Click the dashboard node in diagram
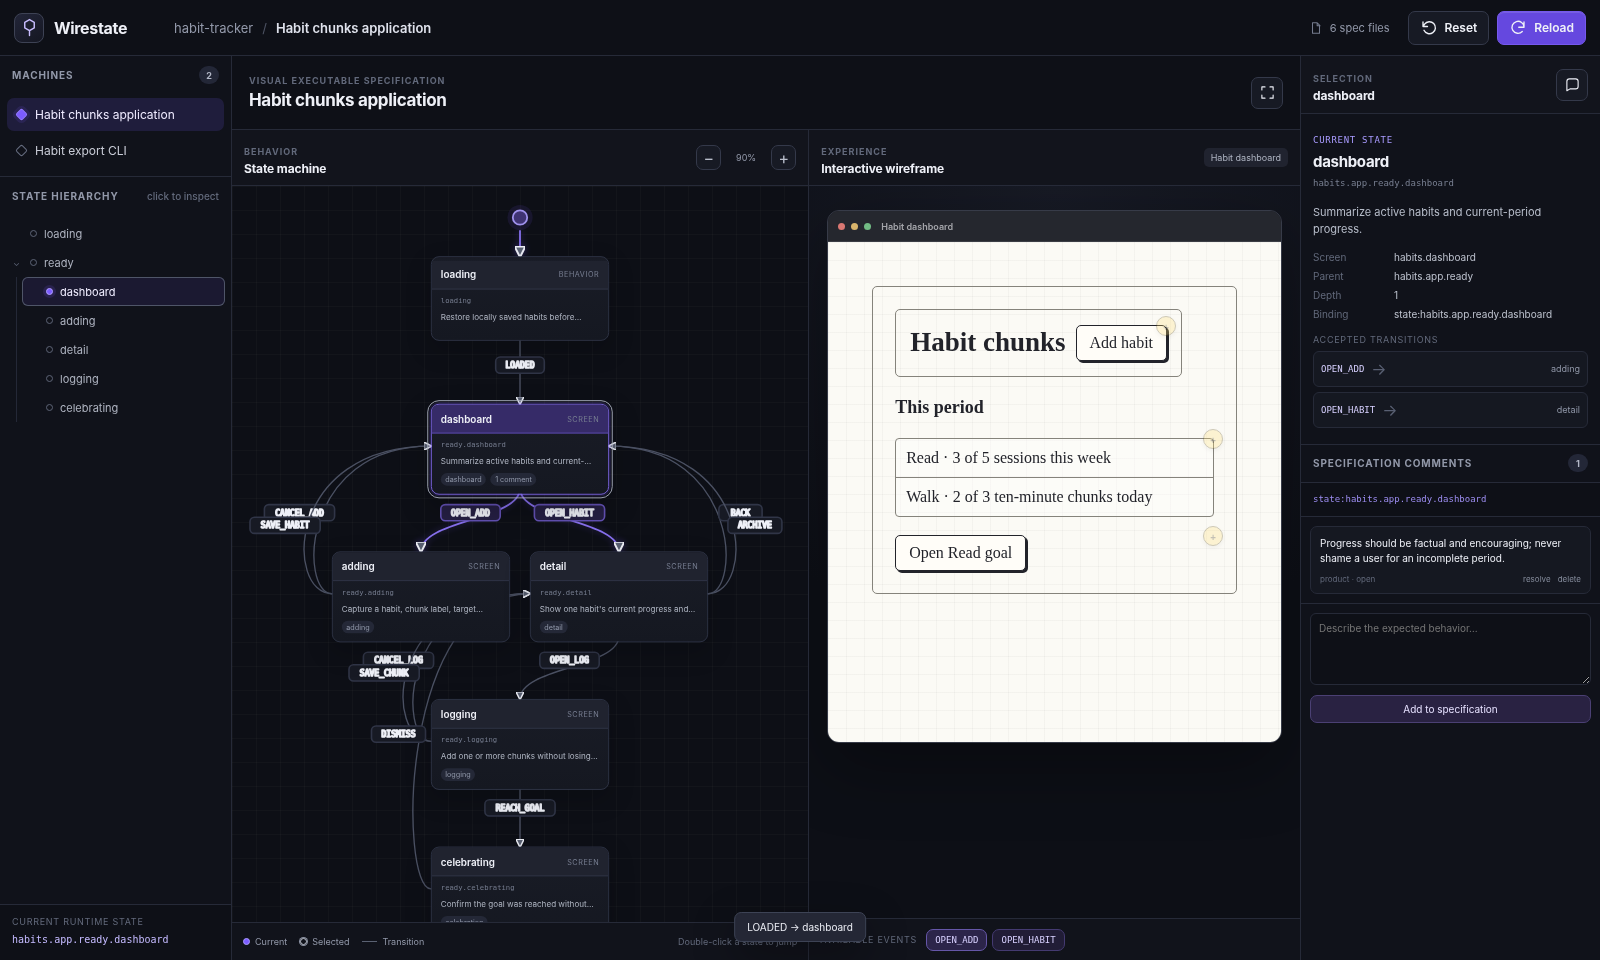Viewport: 1600px width, 960px height. pyautogui.click(x=520, y=449)
